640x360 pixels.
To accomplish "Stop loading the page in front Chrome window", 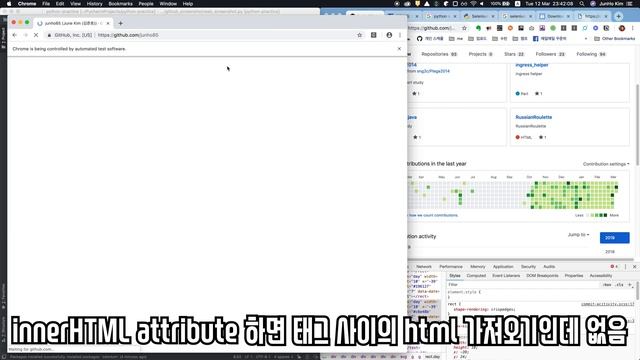I will (x=36, y=35).
